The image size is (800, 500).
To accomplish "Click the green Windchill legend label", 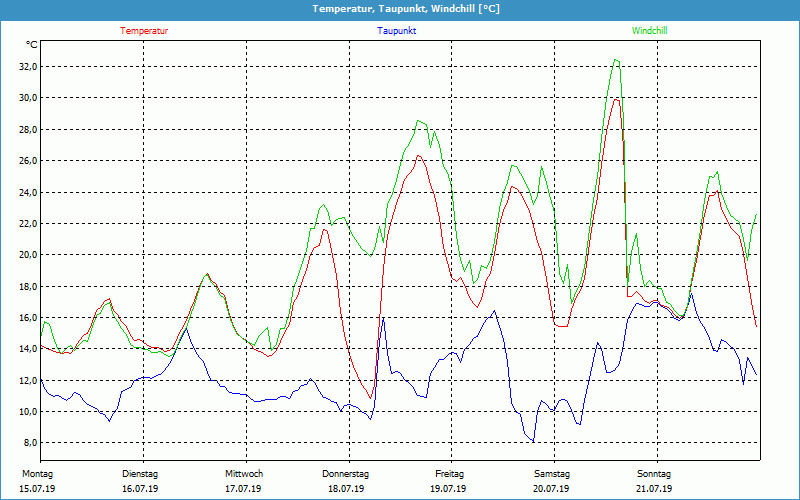I will click(x=649, y=31).
